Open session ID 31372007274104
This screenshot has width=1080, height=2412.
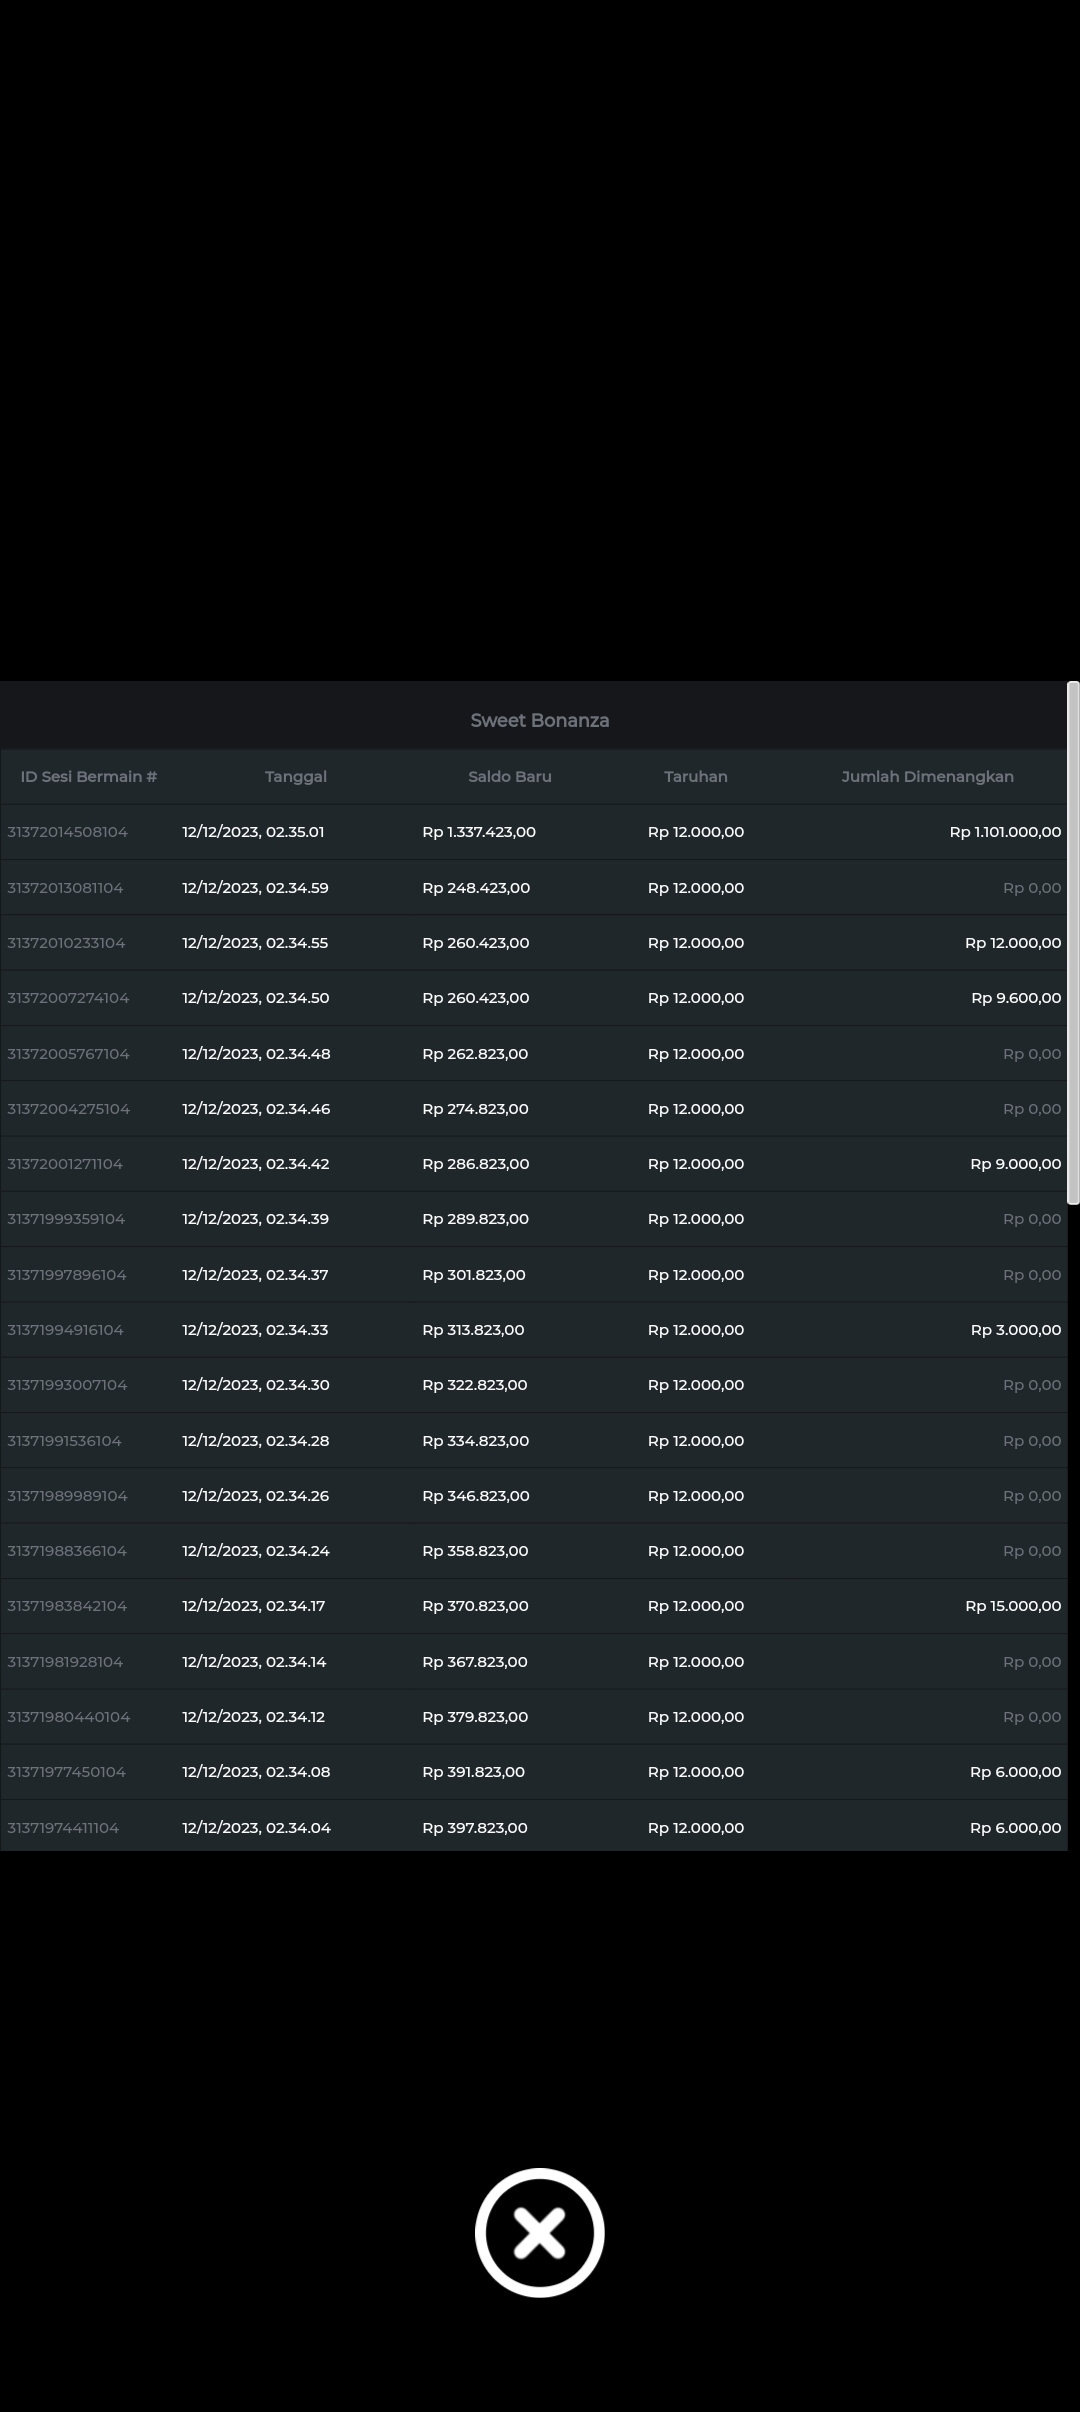(x=68, y=998)
